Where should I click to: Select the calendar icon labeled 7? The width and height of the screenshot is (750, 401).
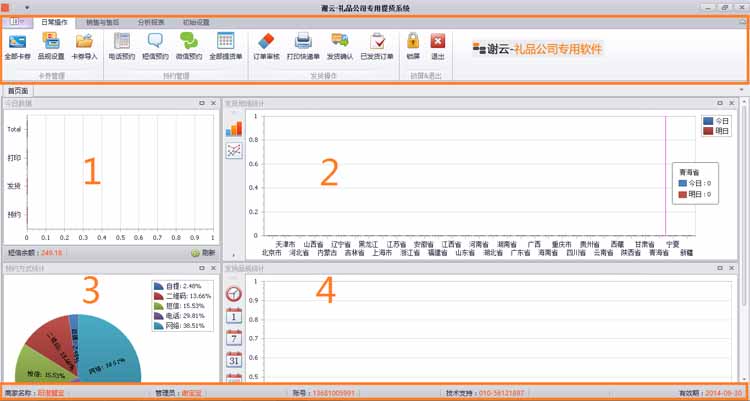(233, 338)
